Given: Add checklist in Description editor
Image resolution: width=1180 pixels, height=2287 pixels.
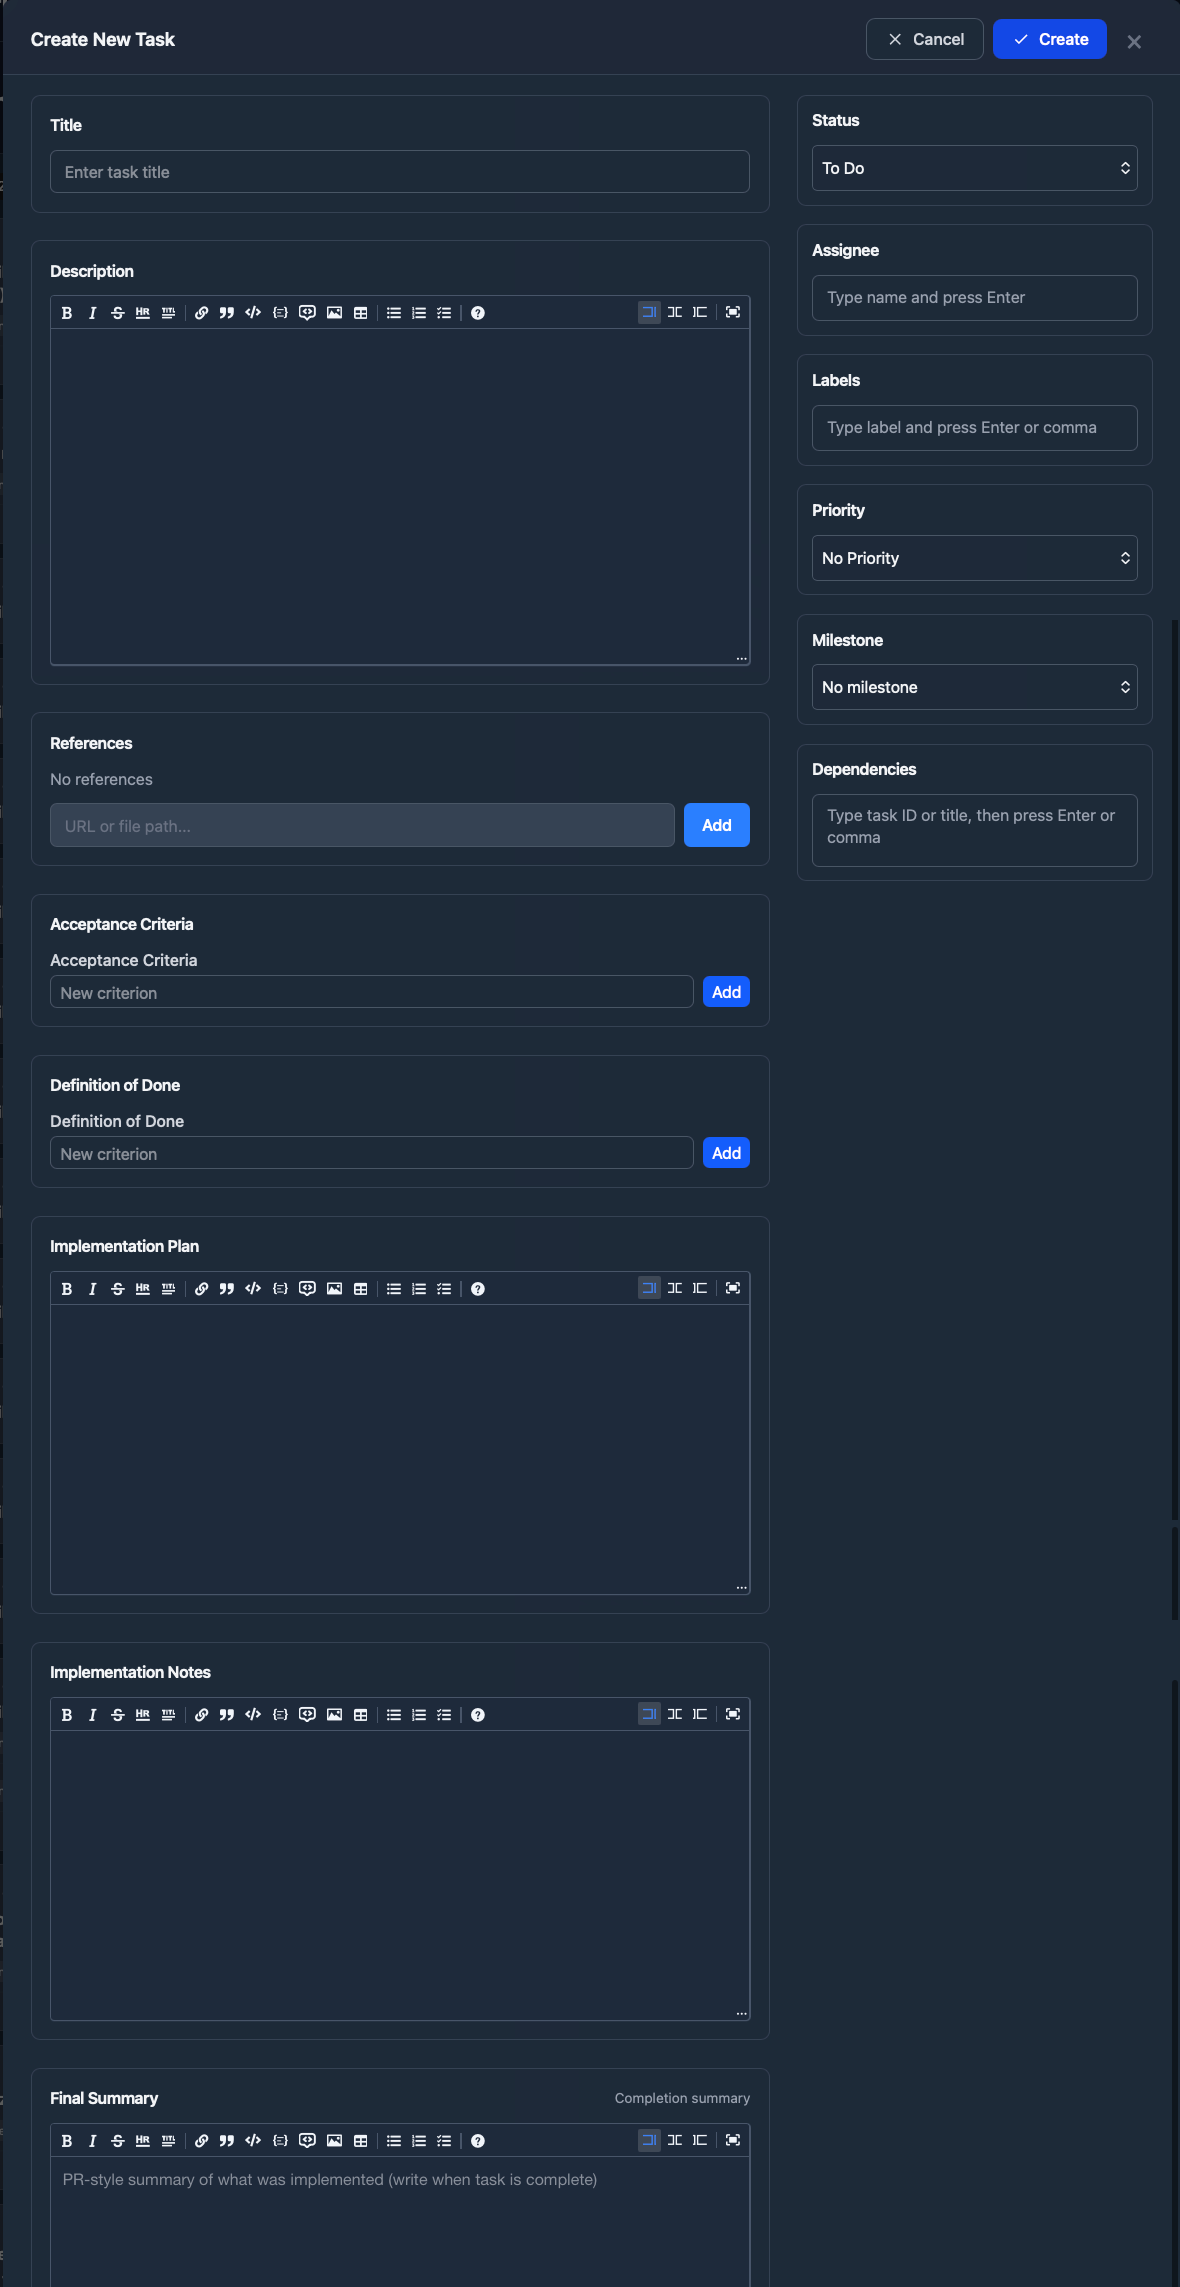Looking at the screenshot, I should [444, 313].
